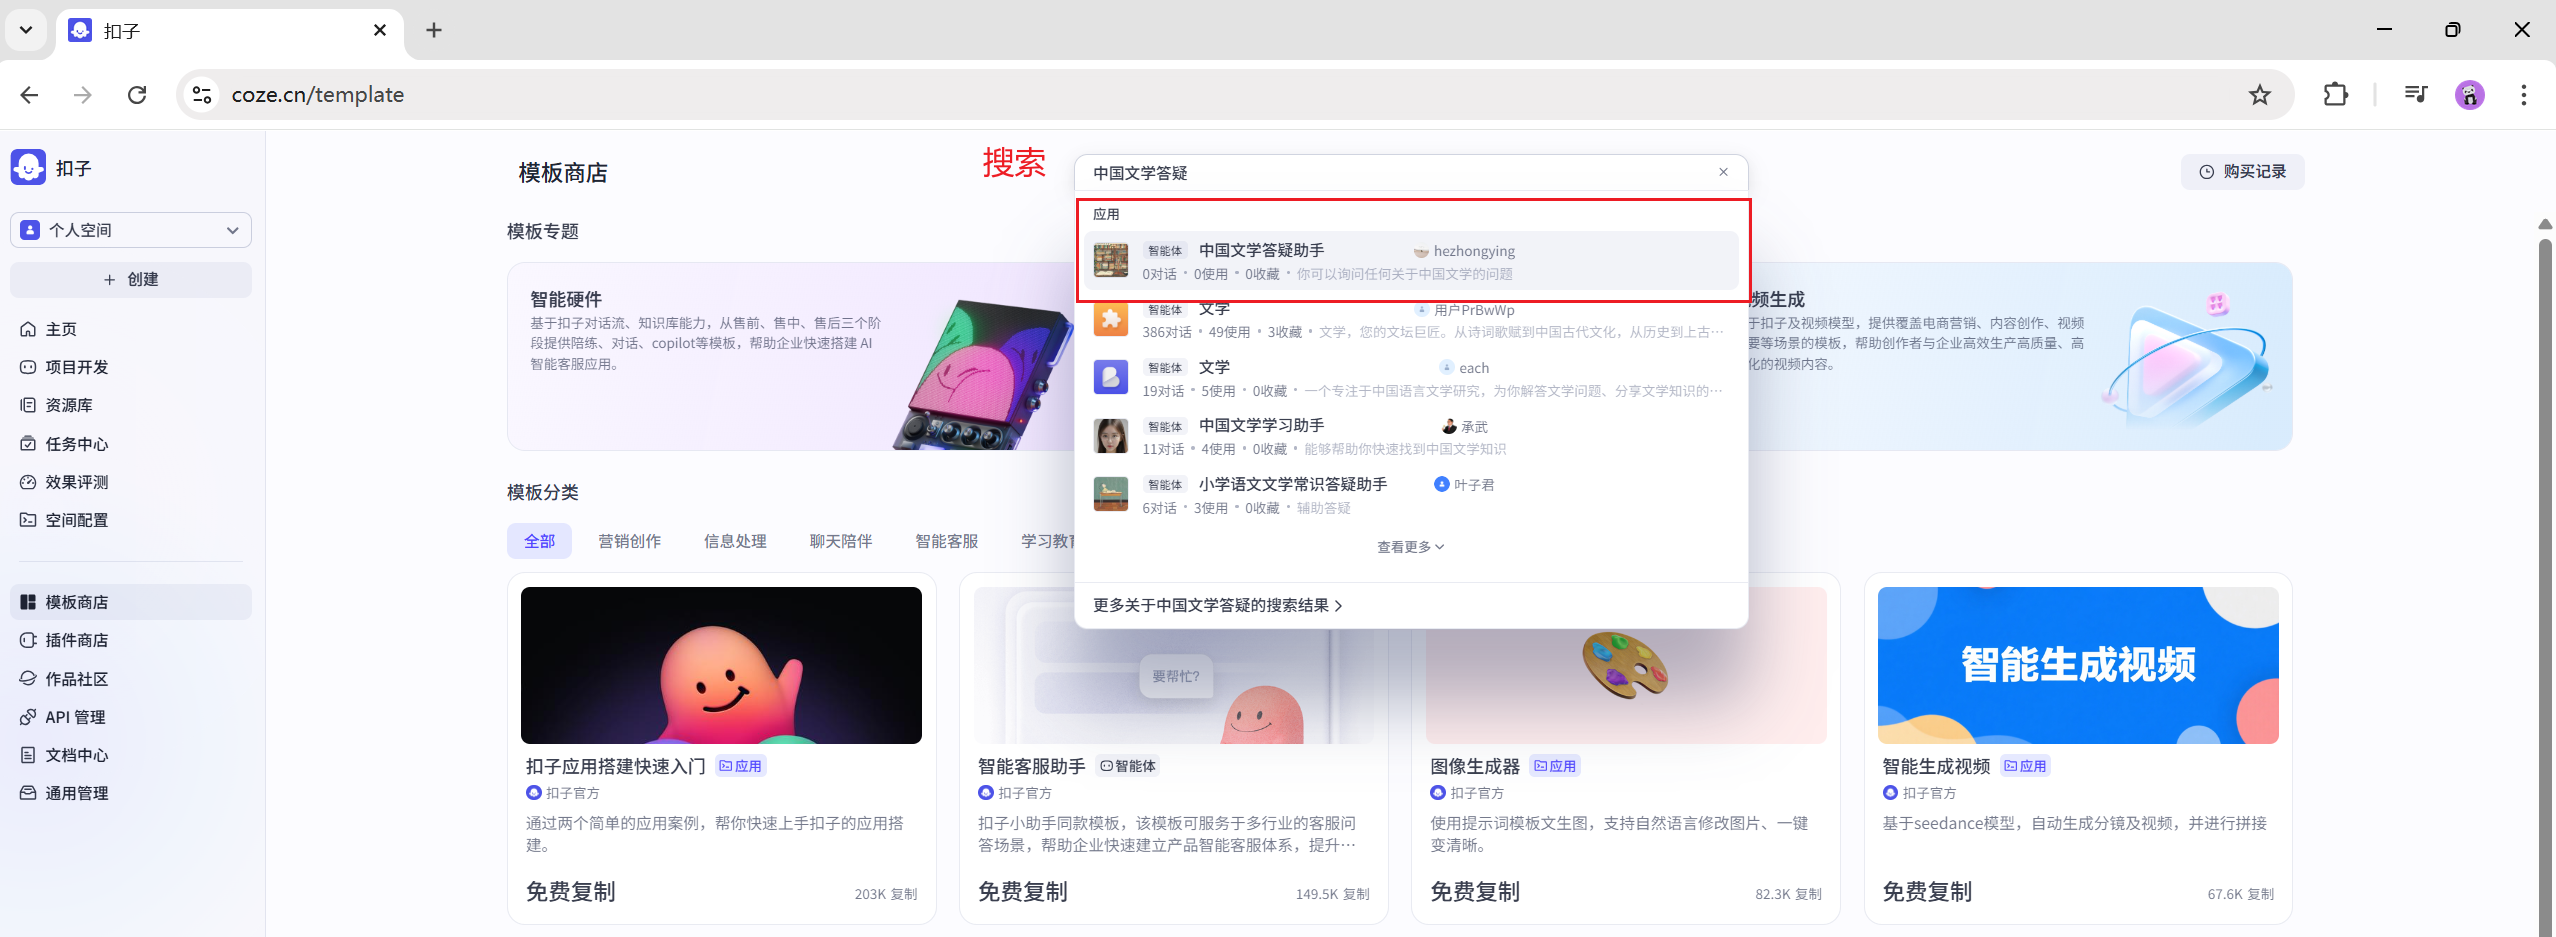Screen dimensions: 2556x937
Task: Reload the page
Action: [137, 94]
